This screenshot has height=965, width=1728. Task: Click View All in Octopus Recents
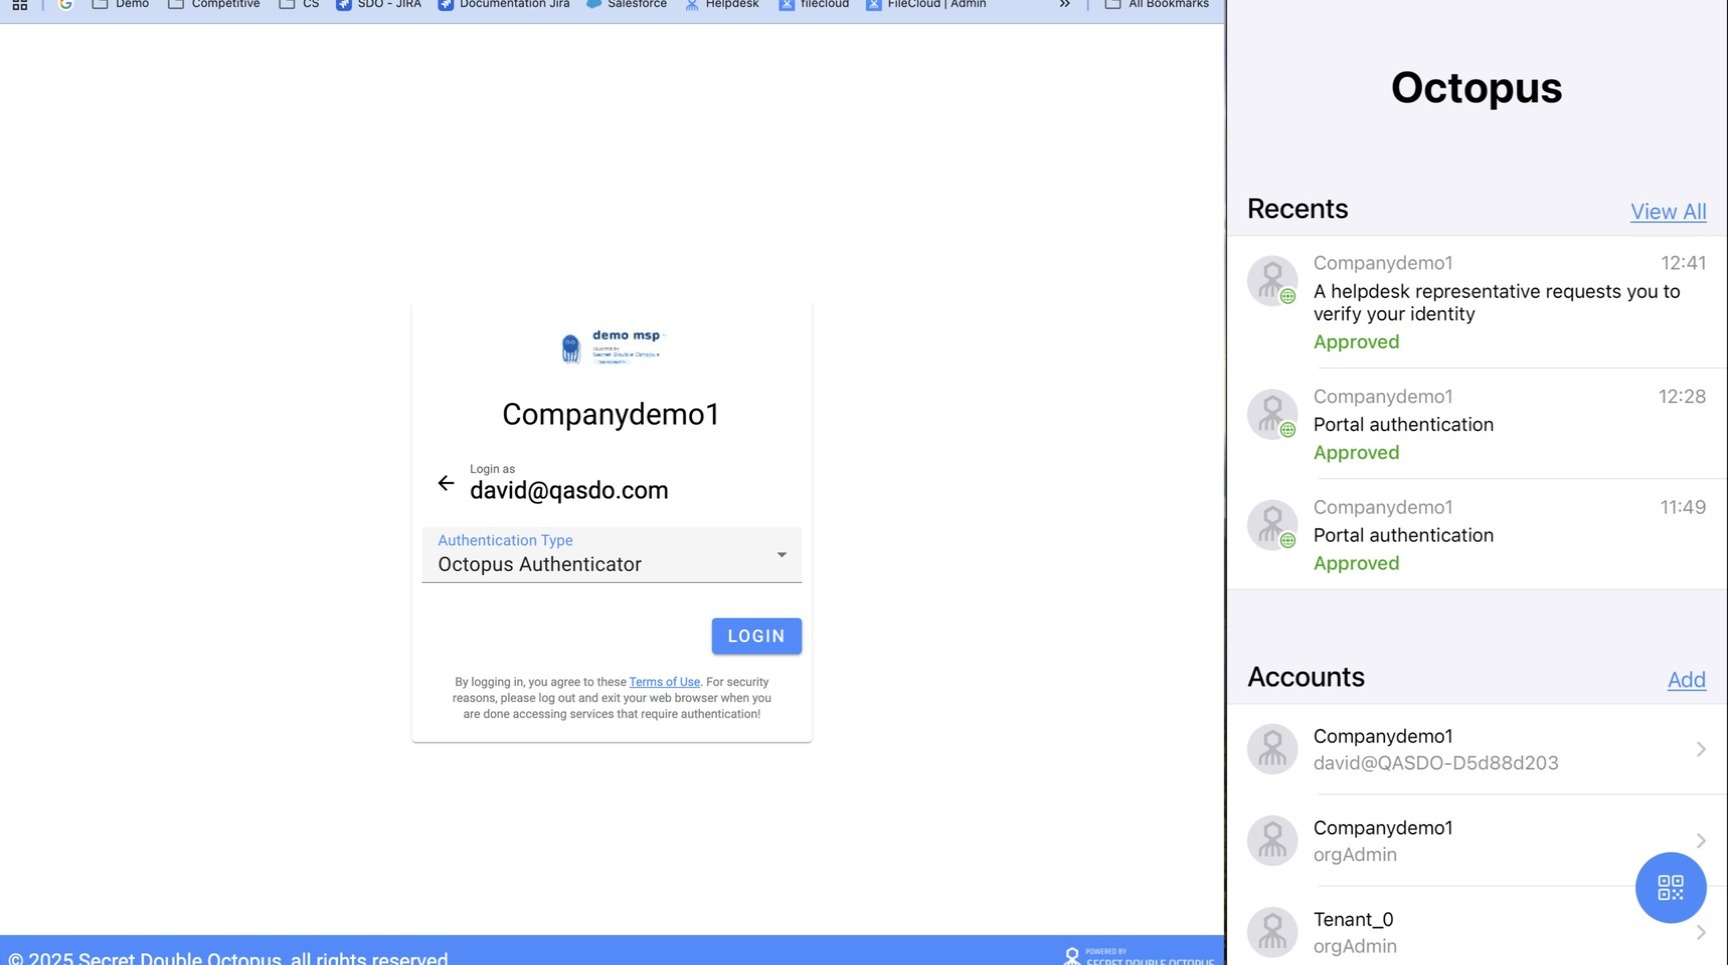[x=1668, y=211]
